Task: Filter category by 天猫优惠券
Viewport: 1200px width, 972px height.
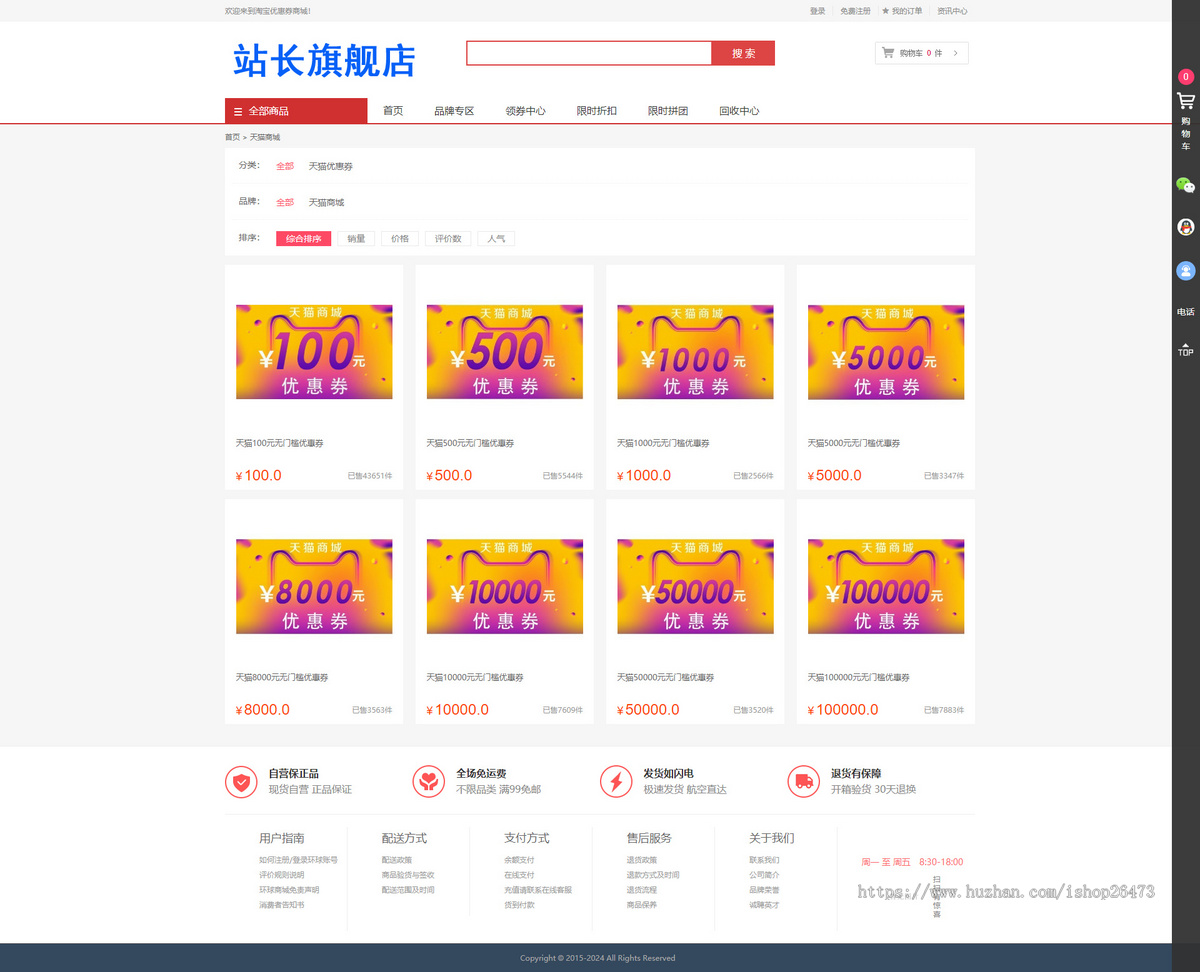Action: tap(331, 166)
